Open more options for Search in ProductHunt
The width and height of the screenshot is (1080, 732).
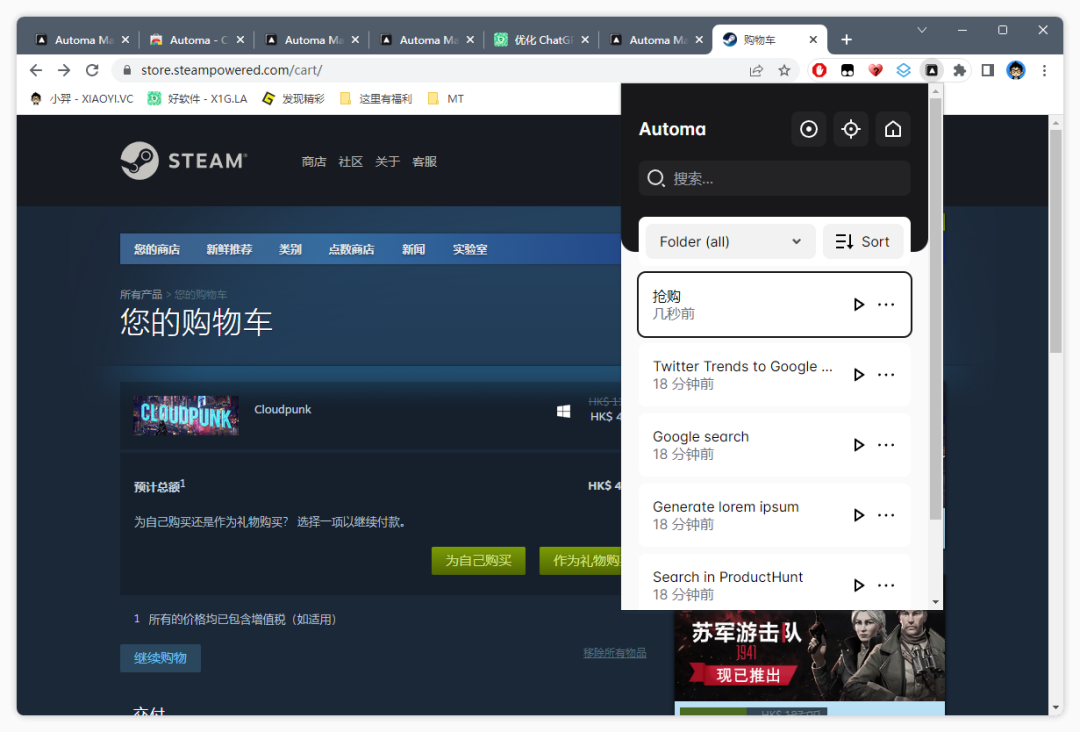(x=886, y=585)
